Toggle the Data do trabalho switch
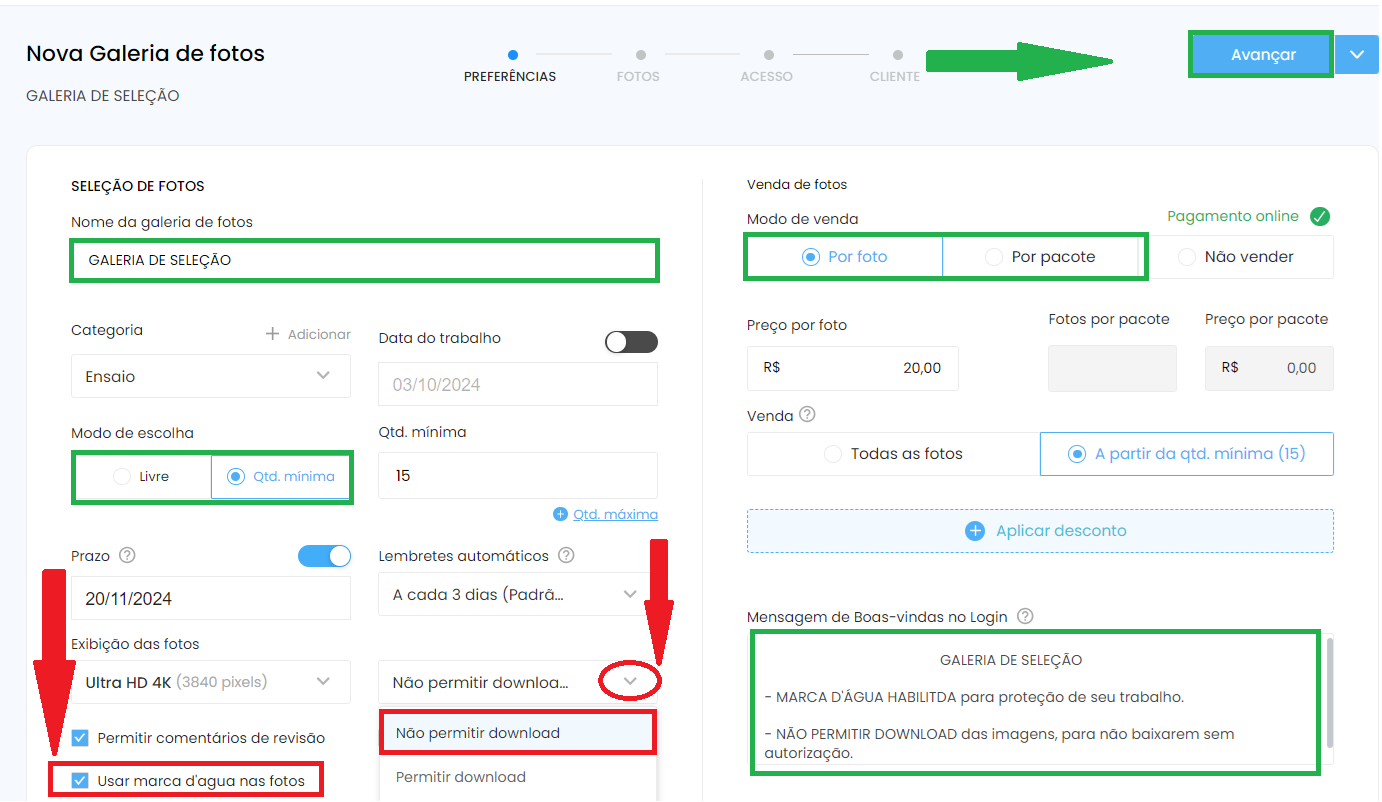 (632, 342)
